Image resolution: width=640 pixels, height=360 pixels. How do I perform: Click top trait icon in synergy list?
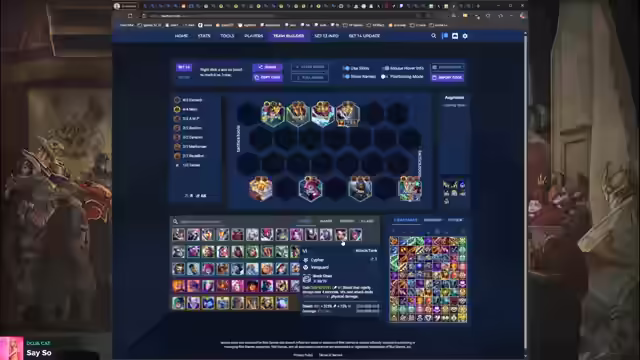coord(177,100)
